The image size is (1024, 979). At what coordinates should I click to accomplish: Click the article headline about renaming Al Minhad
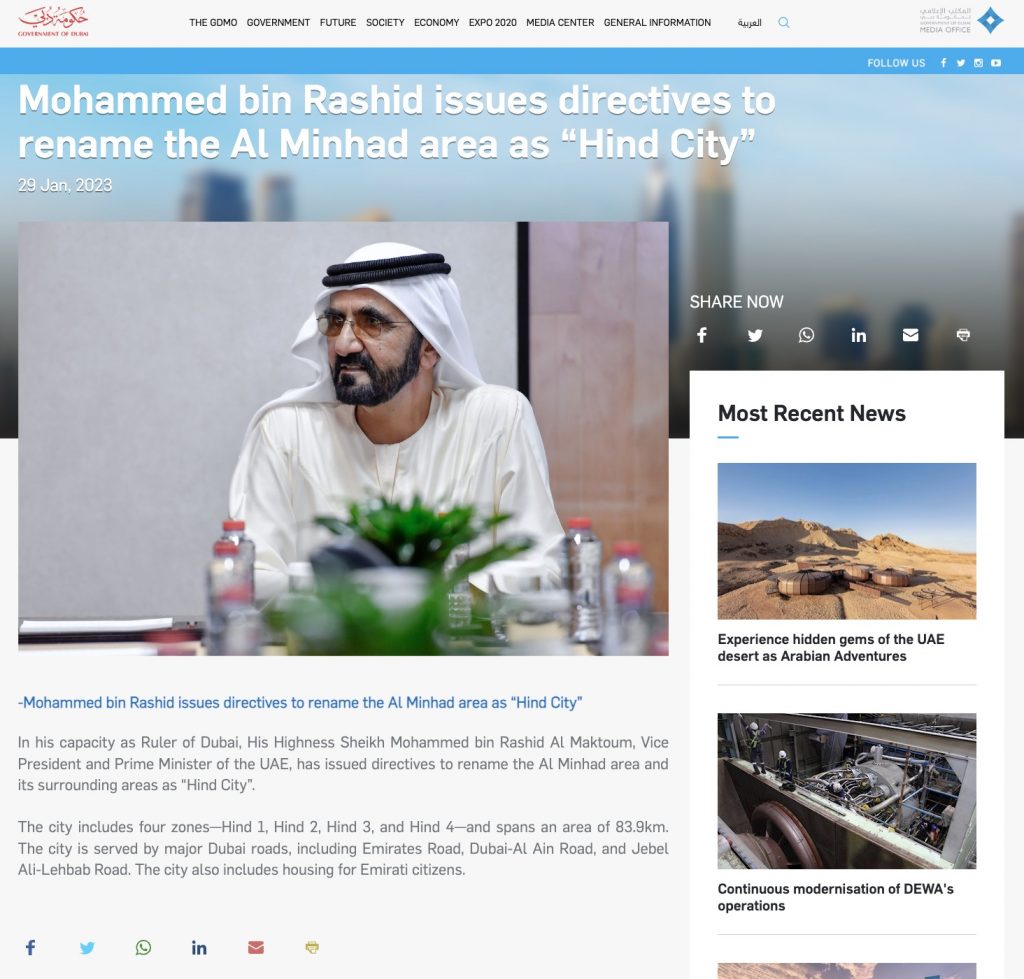point(396,122)
